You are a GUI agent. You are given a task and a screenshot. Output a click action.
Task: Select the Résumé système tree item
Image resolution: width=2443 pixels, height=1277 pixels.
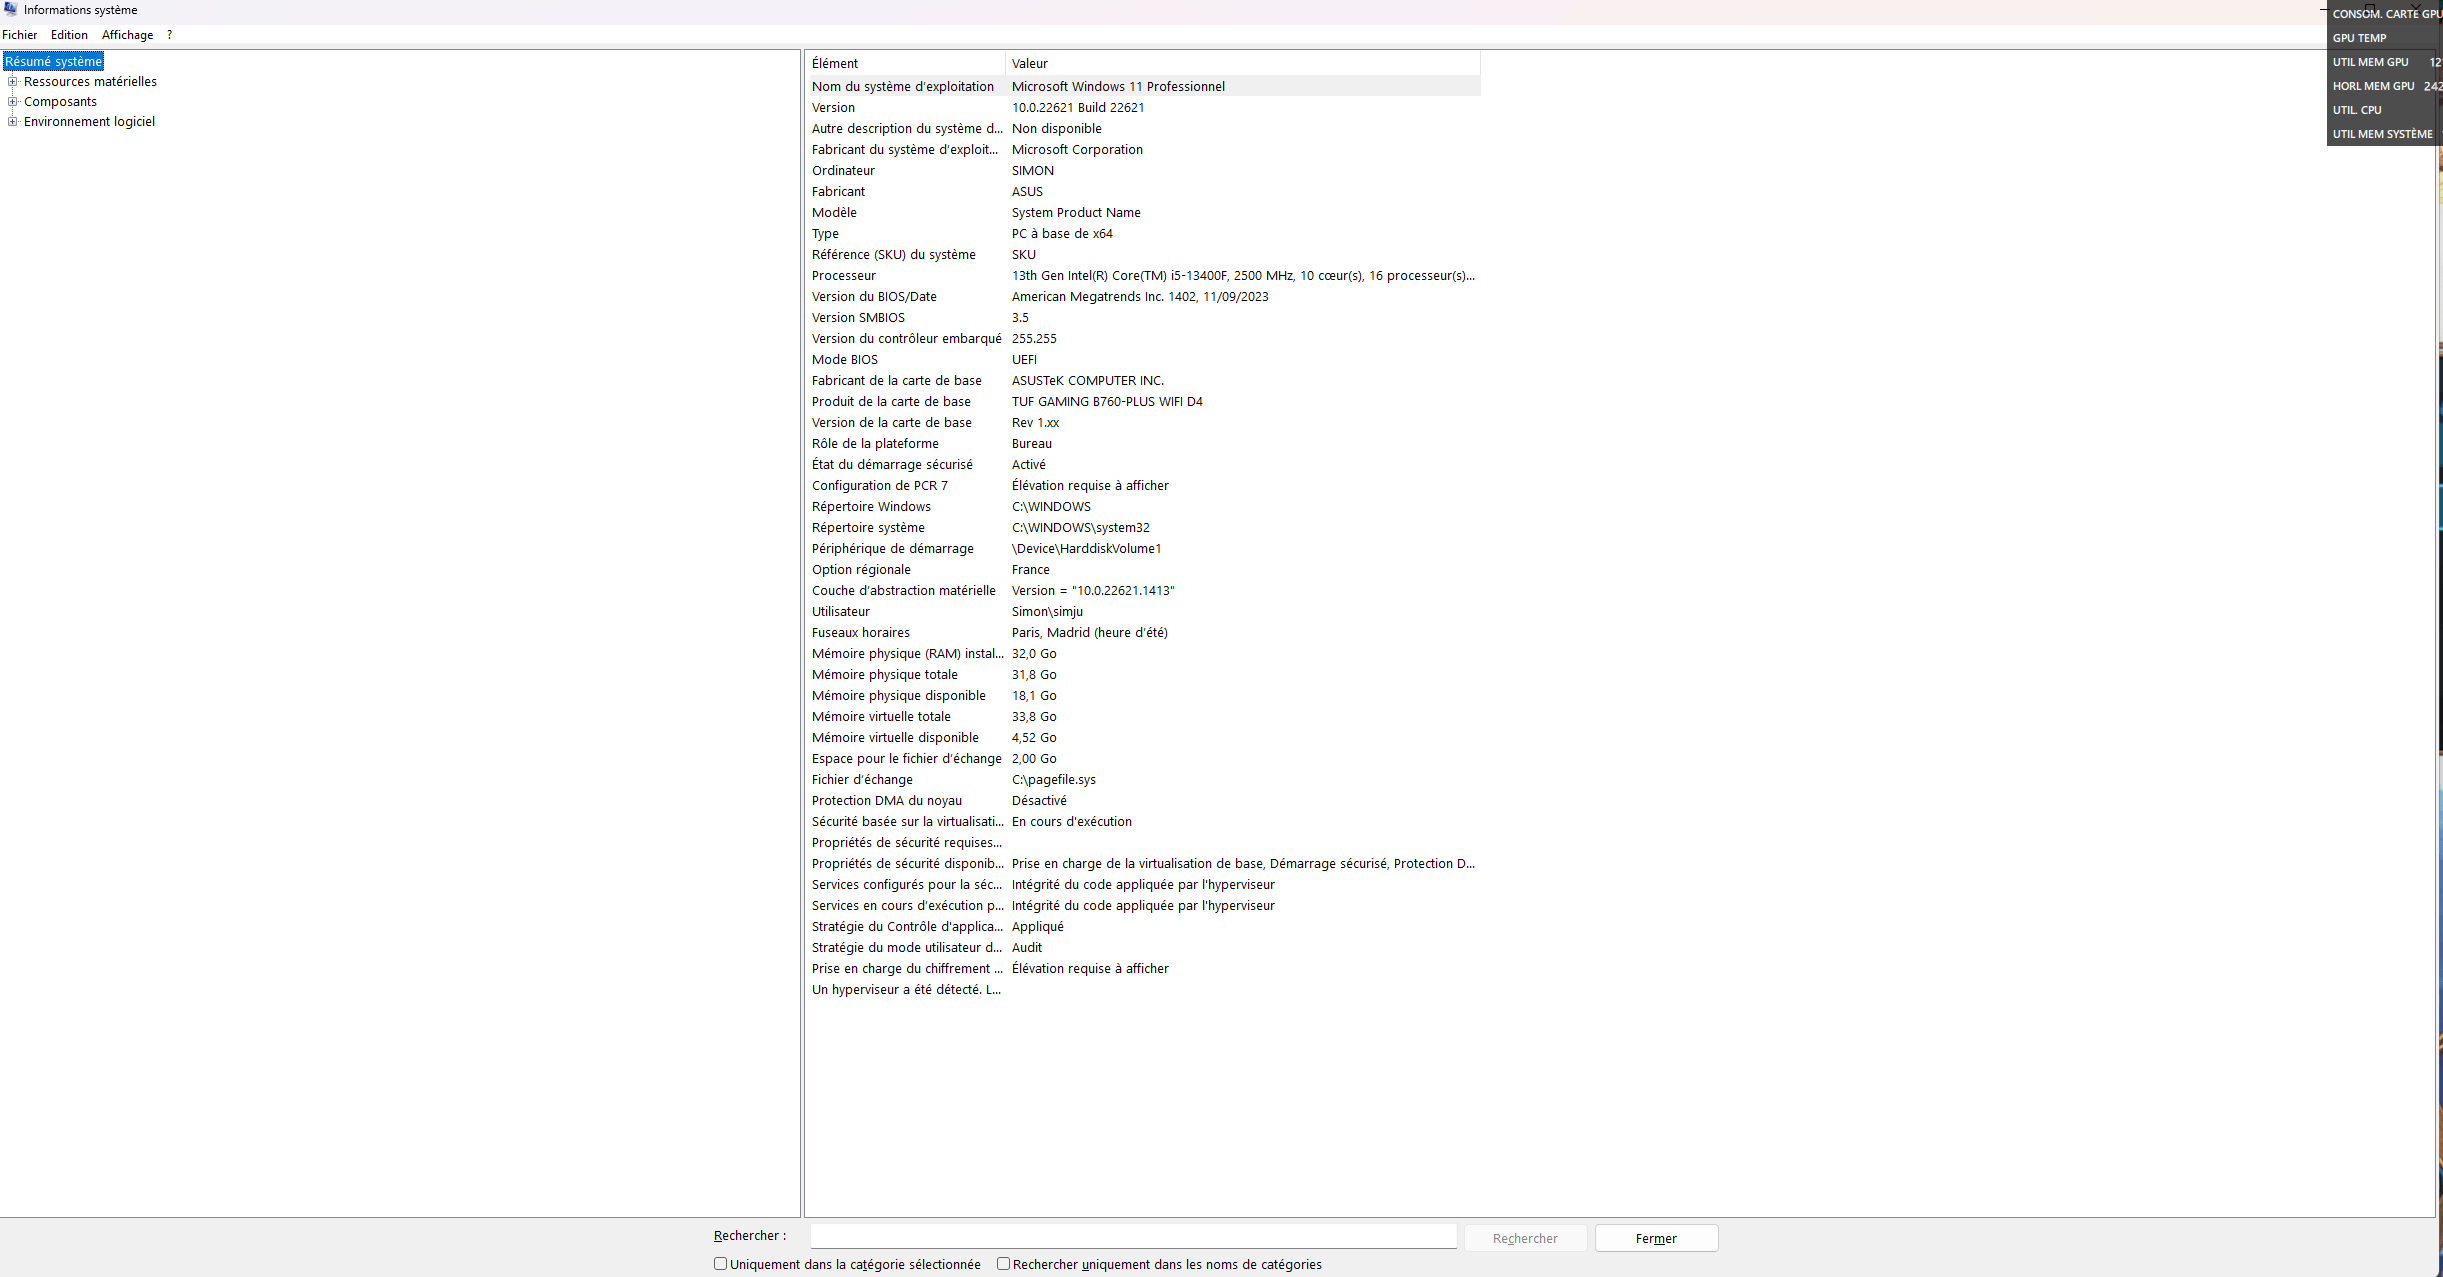pyautogui.click(x=53, y=60)
